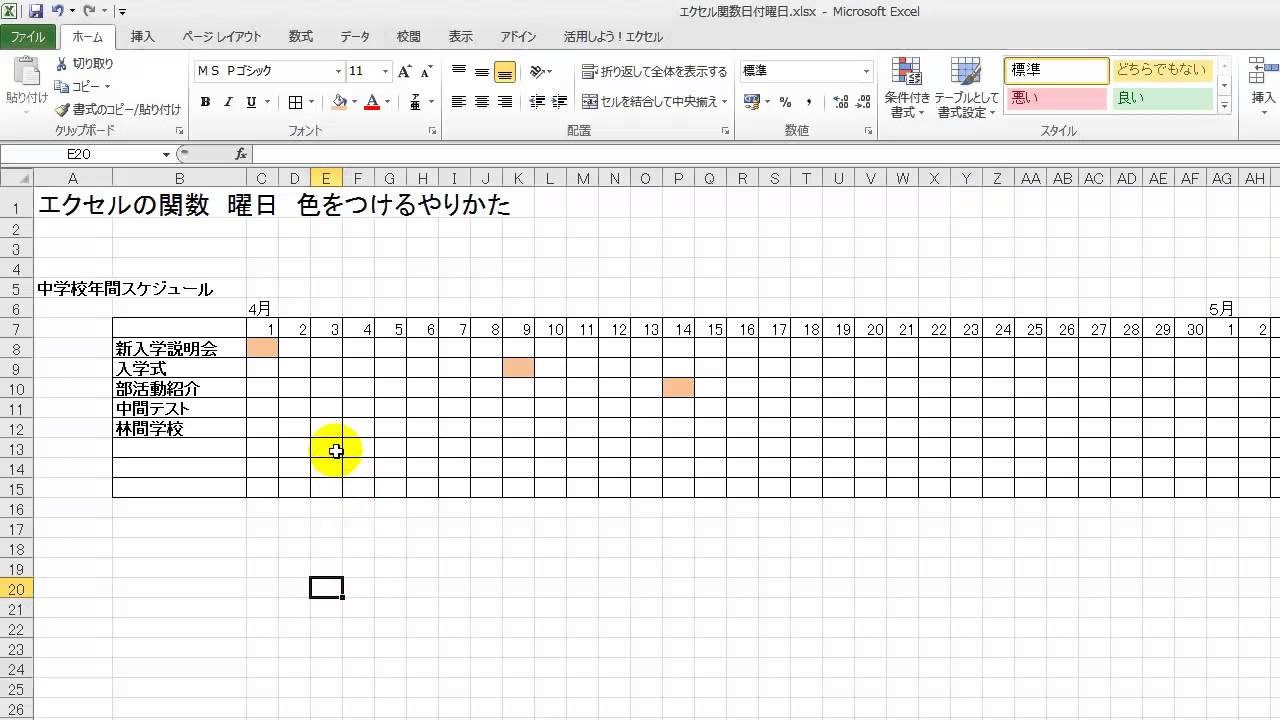This screenshot has width=1280, height=720.
Task: Center text horizontally
Action: [482, 102]
